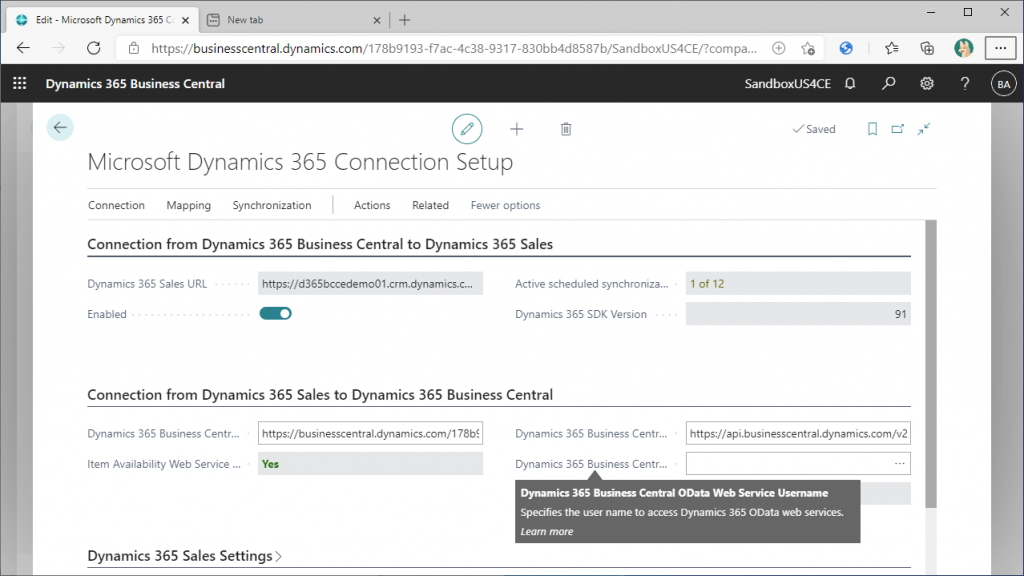Image resolution: width=1024 pixels, height=576 pixels.
Task: Click browser refresh button
Action: (94, 48)
